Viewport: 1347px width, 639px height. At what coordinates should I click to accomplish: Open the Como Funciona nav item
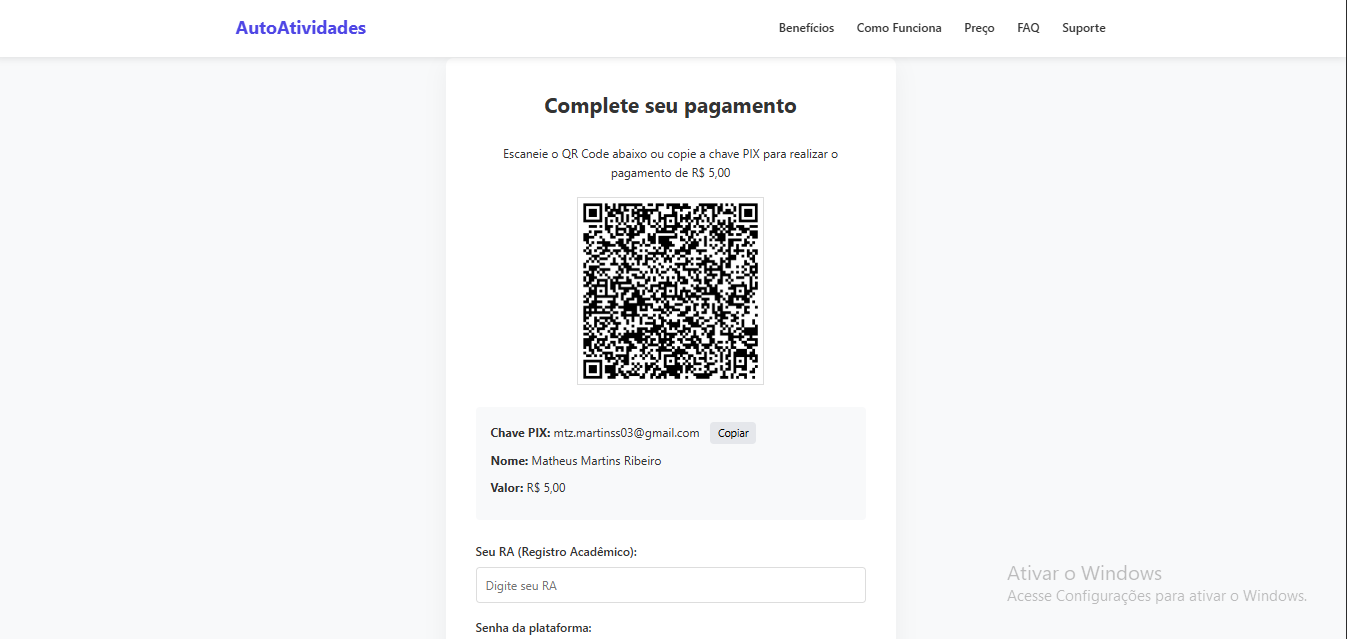[899, 28]
